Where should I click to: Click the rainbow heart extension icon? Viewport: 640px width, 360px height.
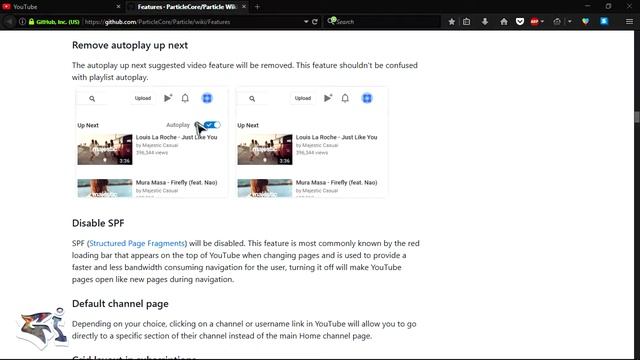(586, 22)
